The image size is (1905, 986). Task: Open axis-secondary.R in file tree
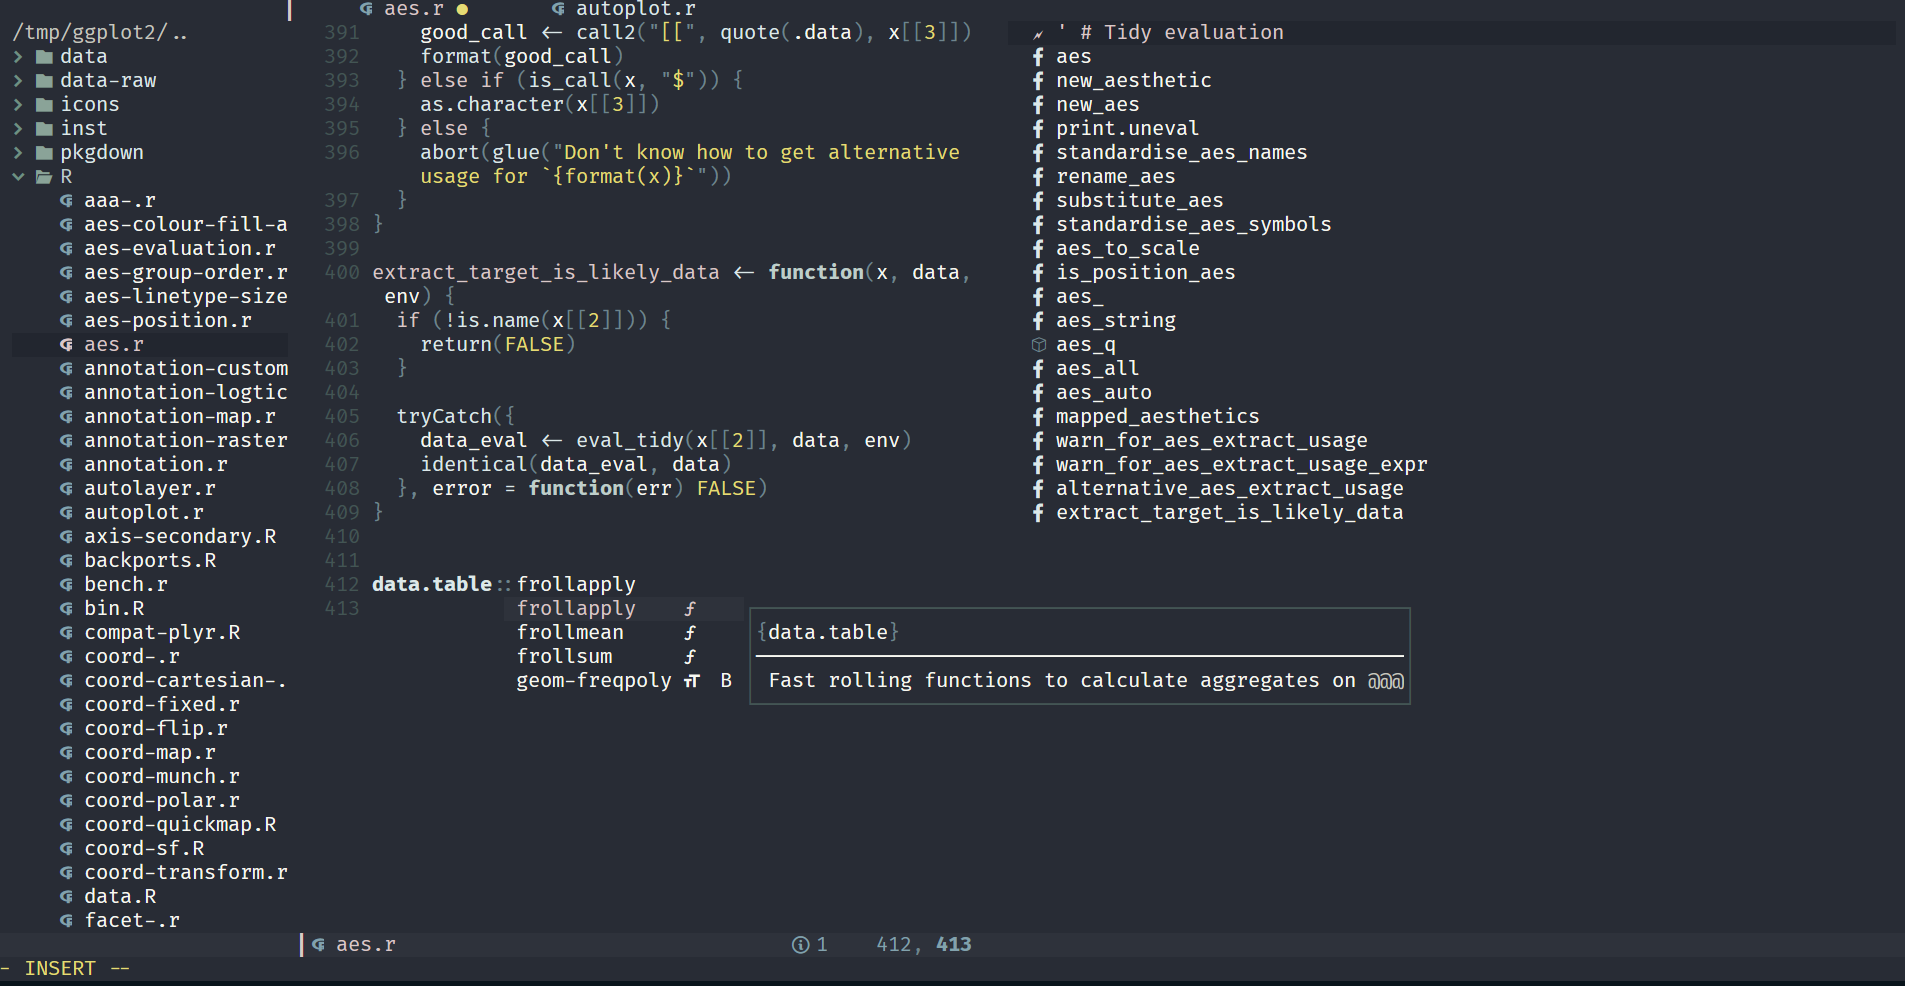[x=180, y=537]
